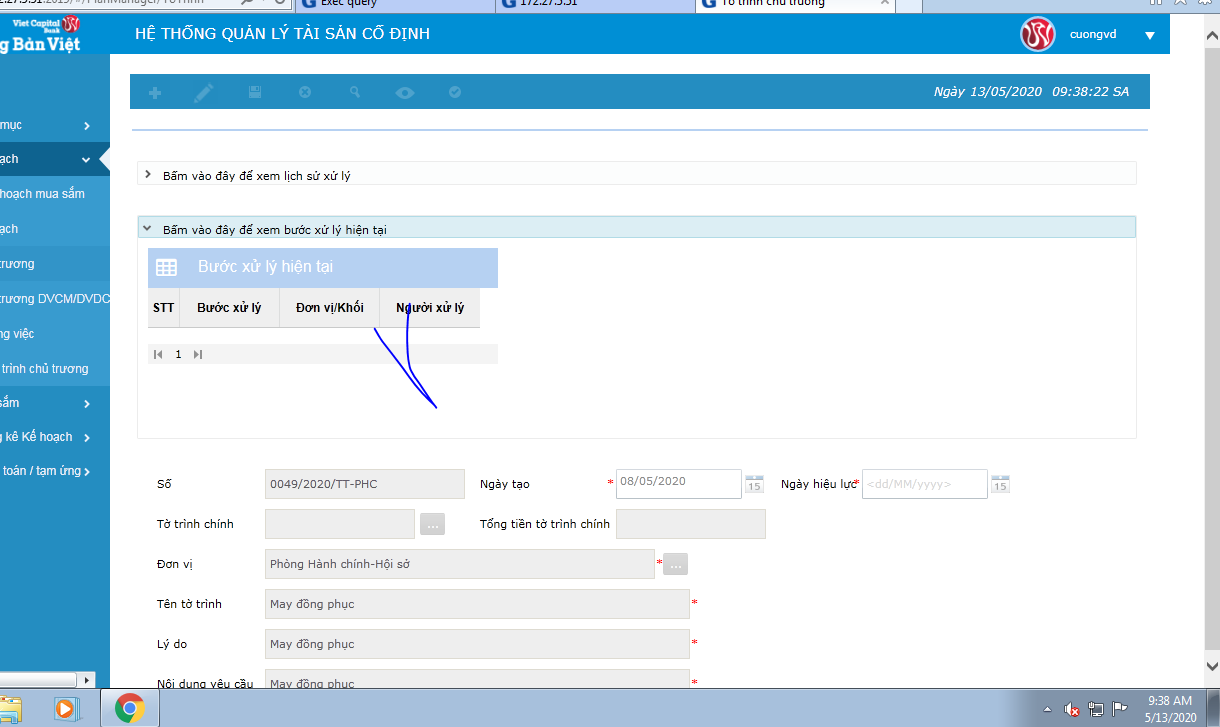Click the taskbar clock 9:38 AM

click(1169, 701)
